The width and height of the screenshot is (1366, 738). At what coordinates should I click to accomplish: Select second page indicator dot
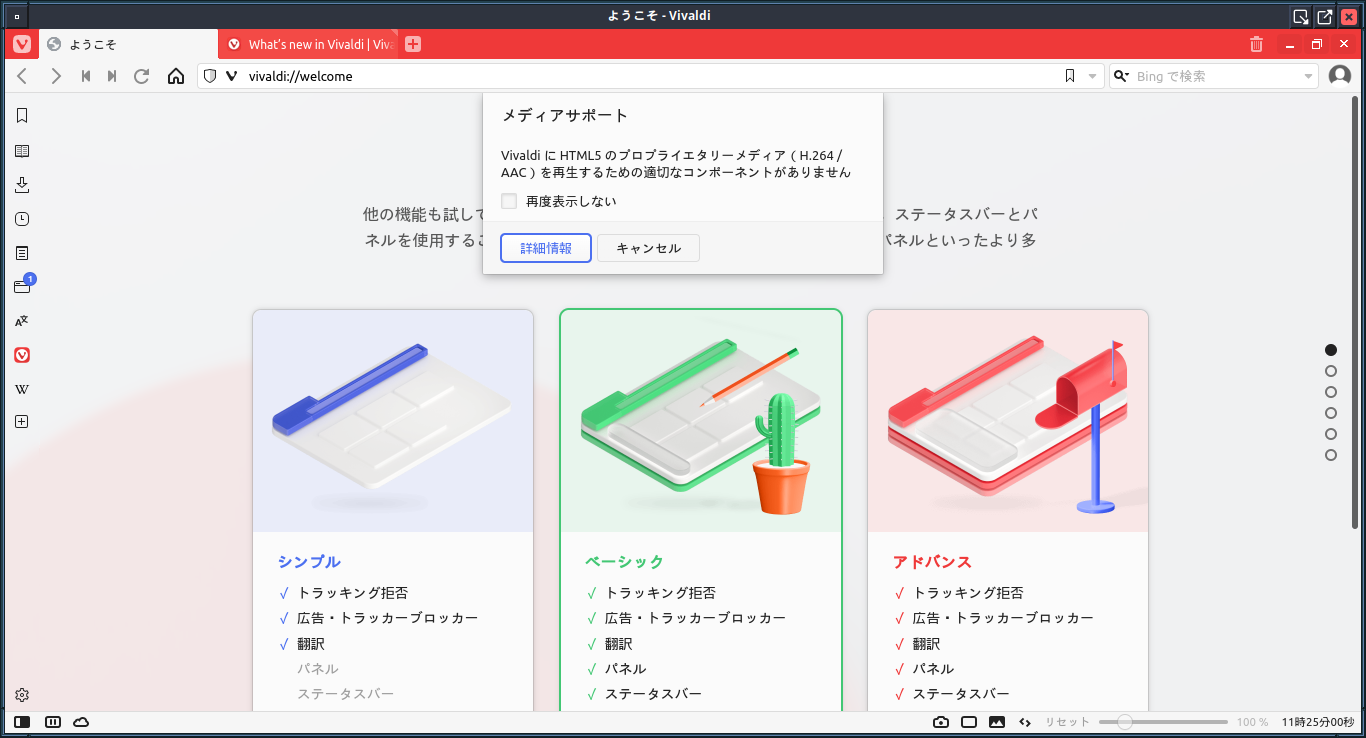click(x=1331, y=371)
